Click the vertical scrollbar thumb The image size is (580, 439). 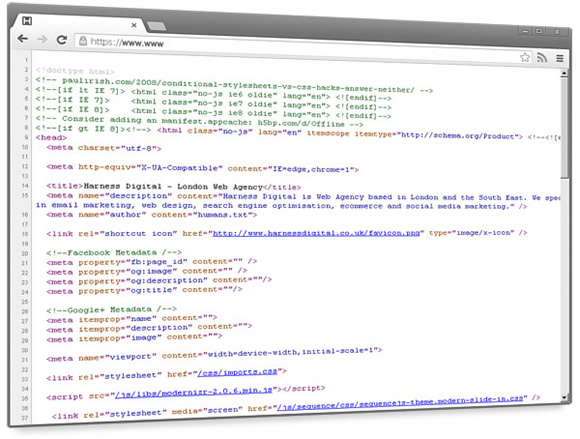[x=564, y=128]
